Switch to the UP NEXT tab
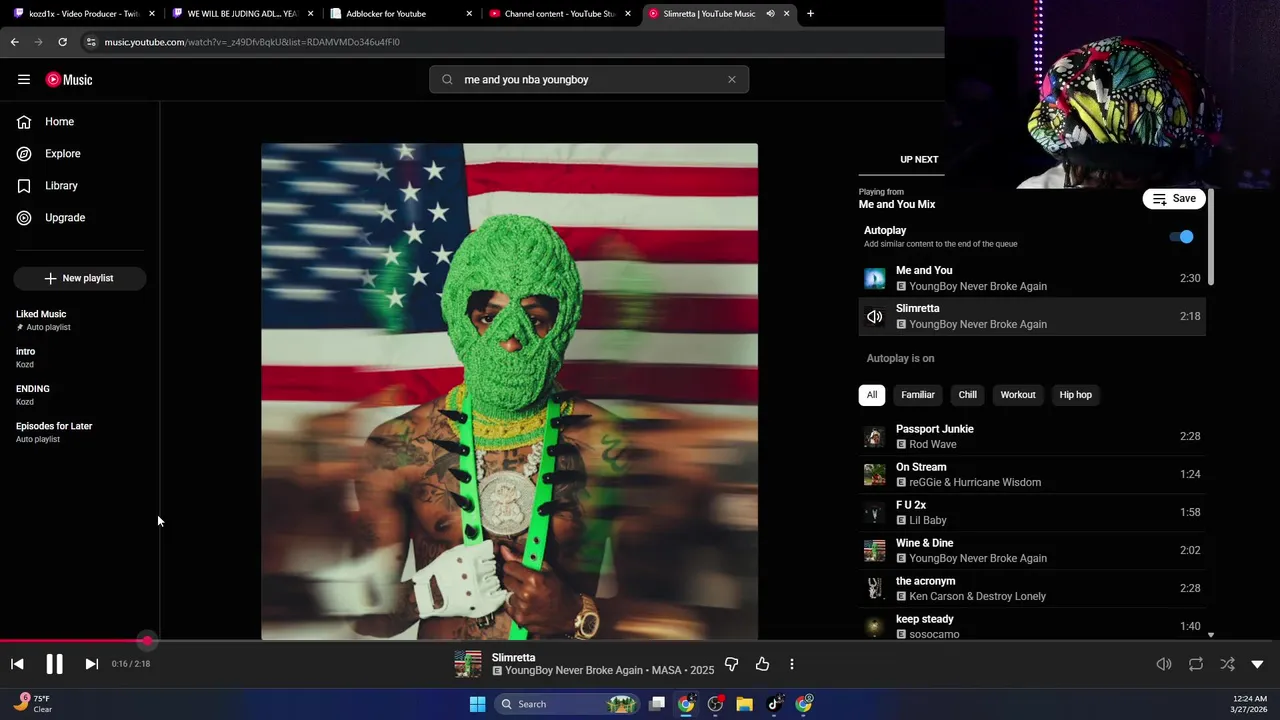This screenshot has height=720, width=1280. tap(919, 160)
